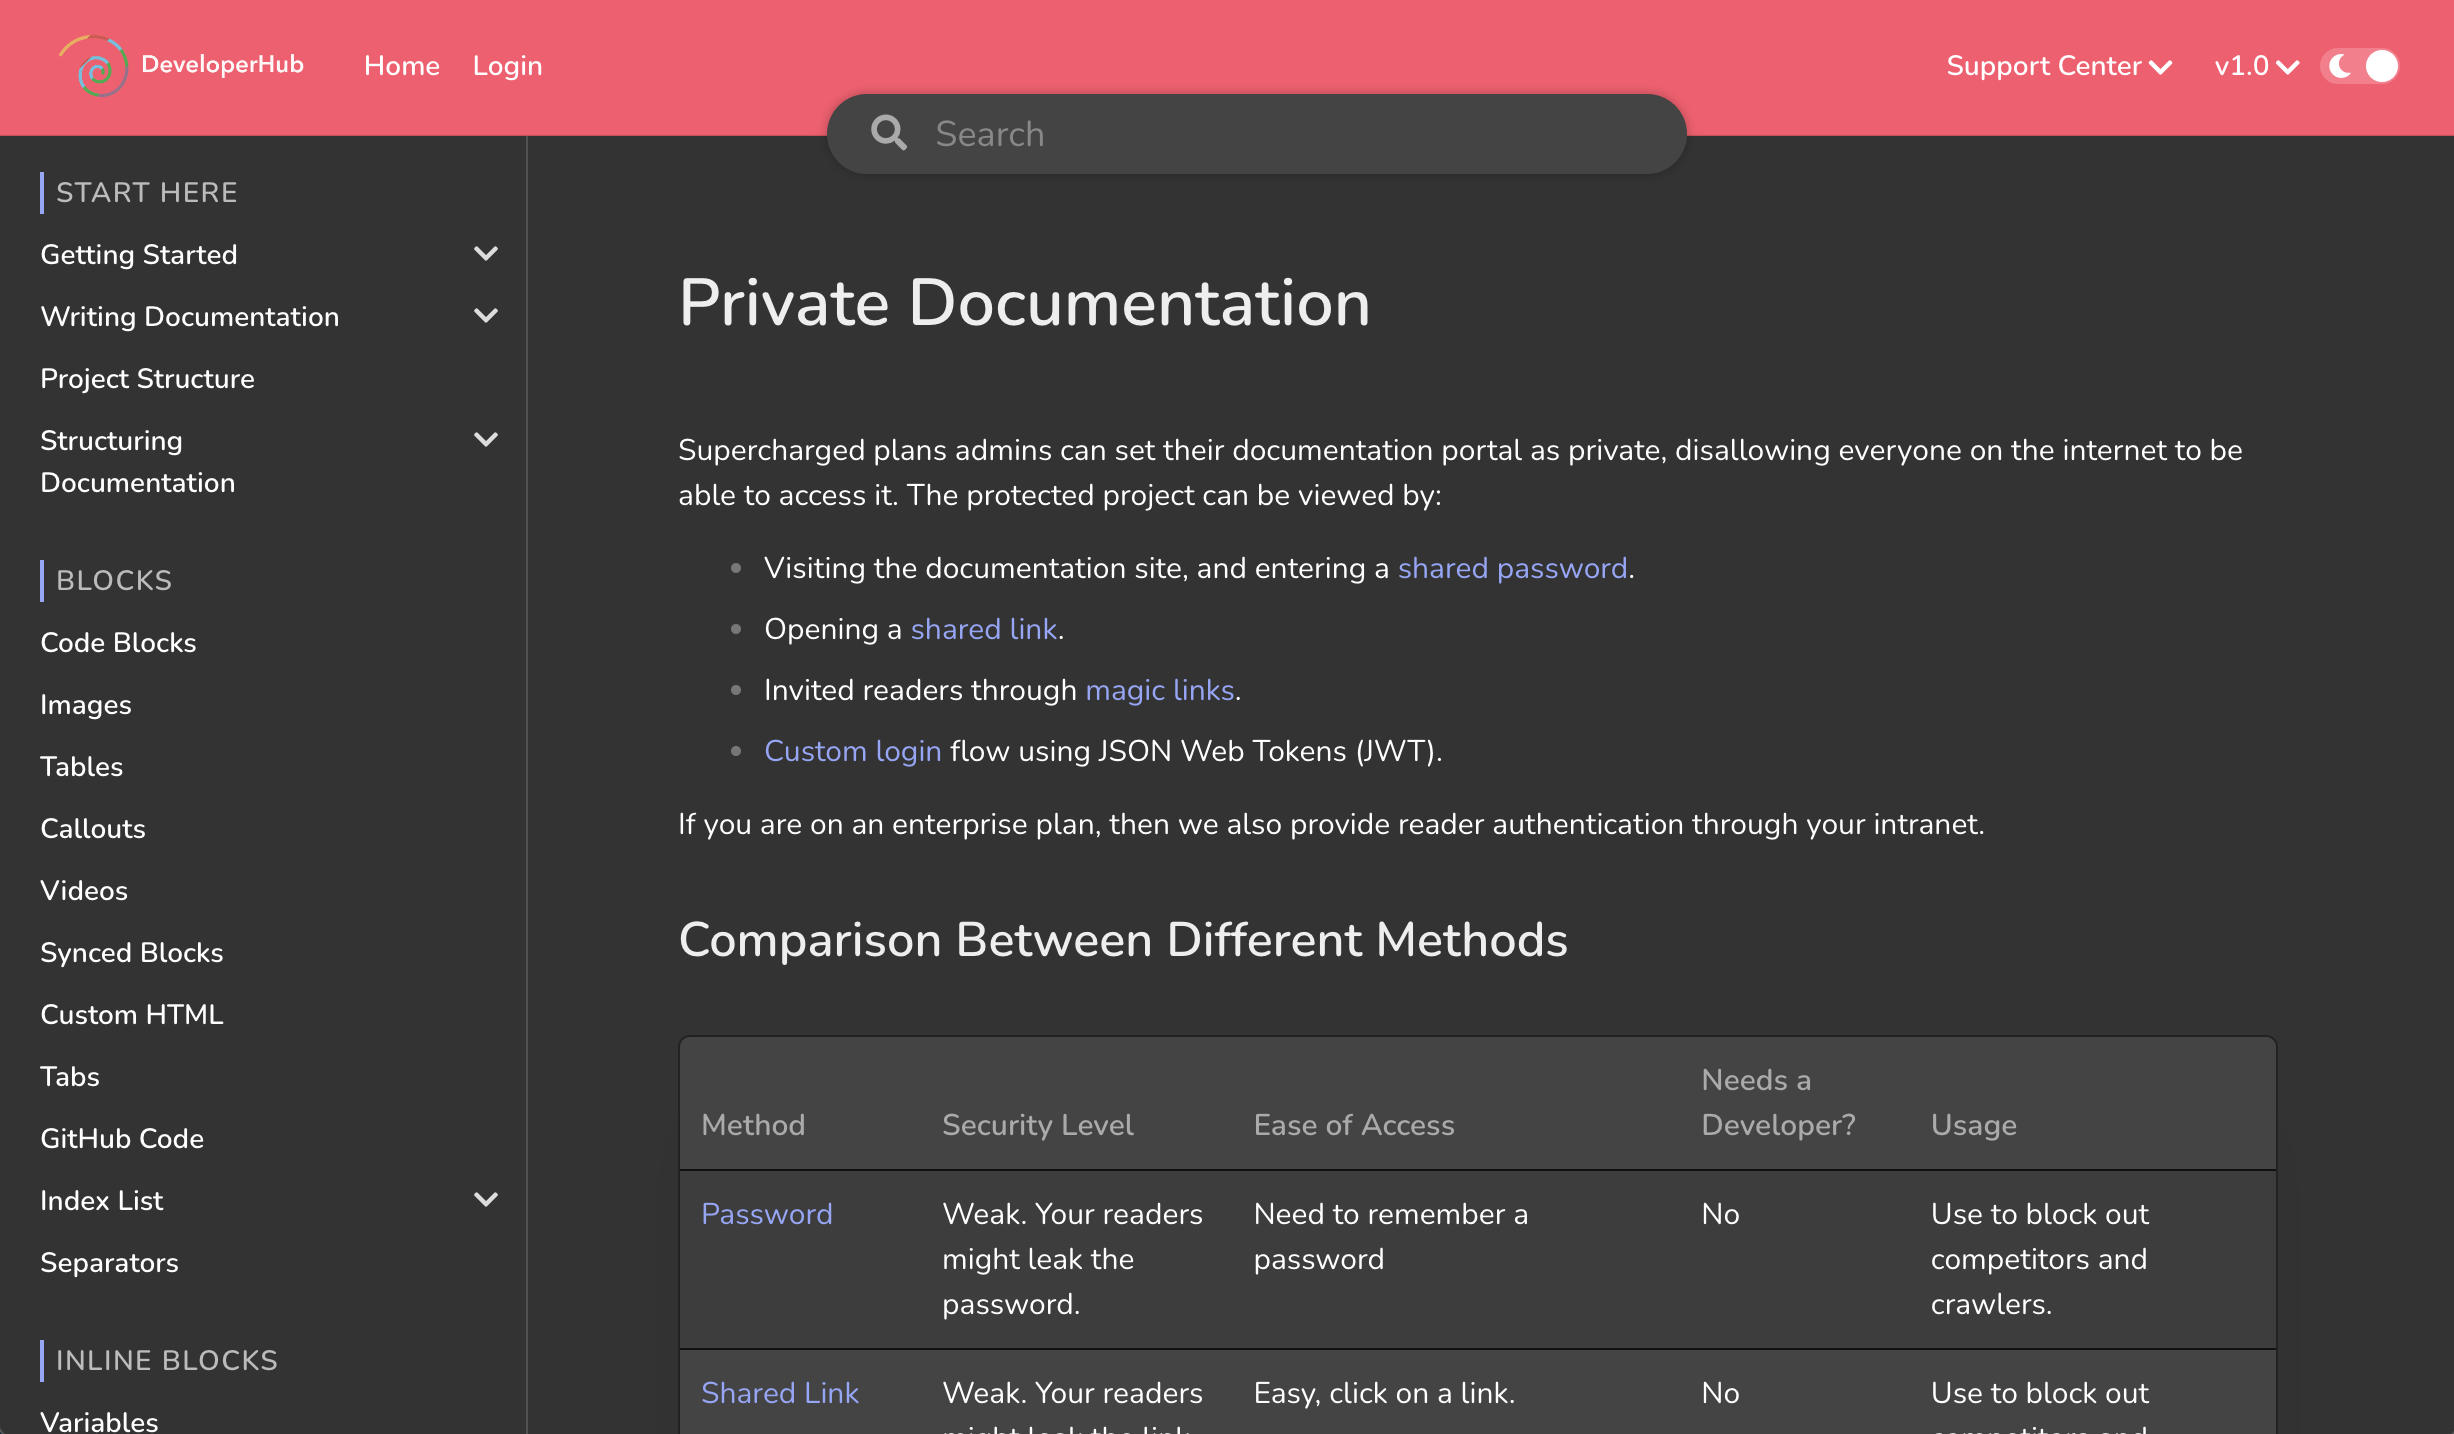Expand the Index List chevron

(486, 1200)
